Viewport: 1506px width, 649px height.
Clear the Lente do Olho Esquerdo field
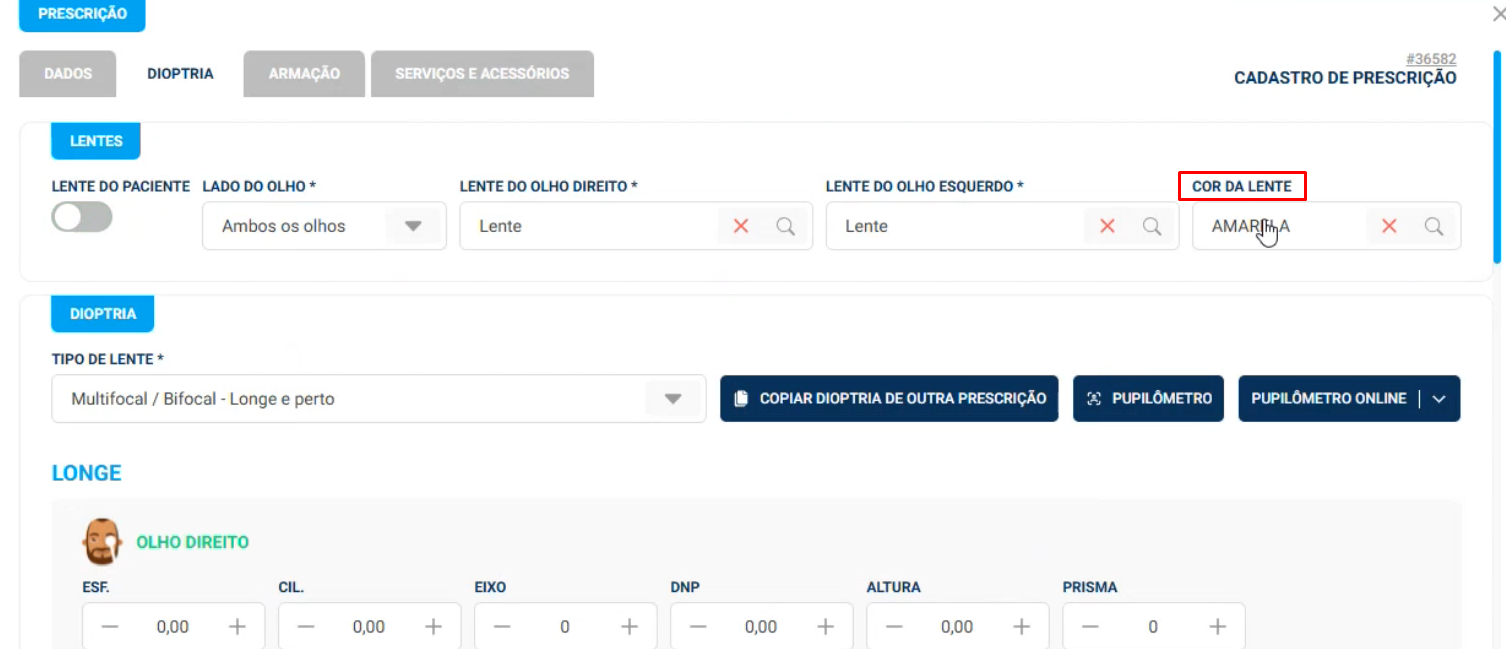pos(1107,227)
